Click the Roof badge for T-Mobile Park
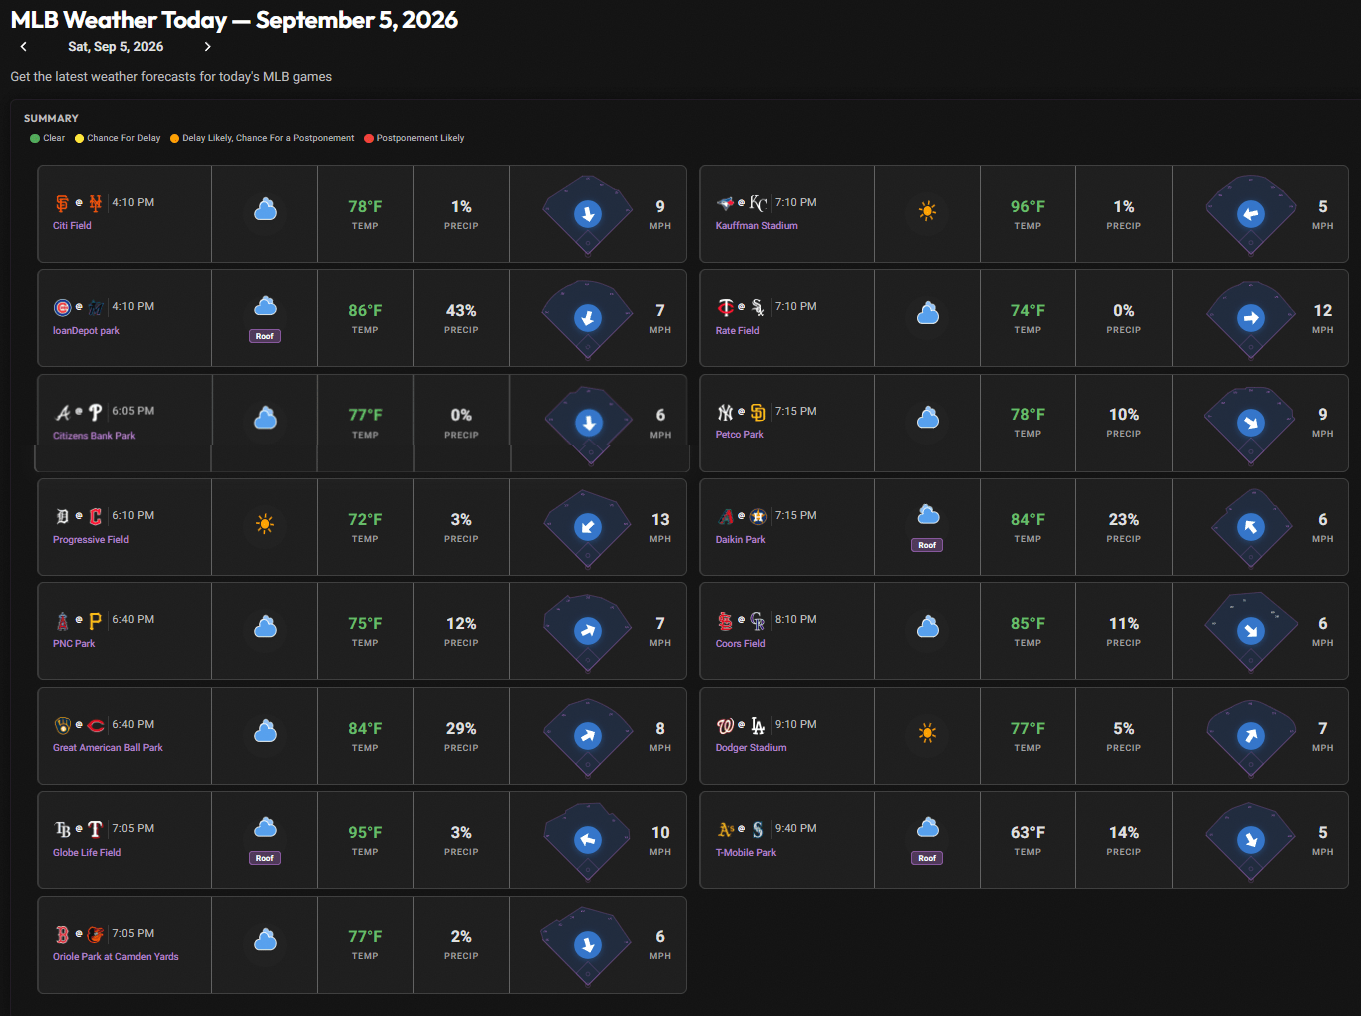This screenshot has height=1016, width=1361. (x=927, y=858)
